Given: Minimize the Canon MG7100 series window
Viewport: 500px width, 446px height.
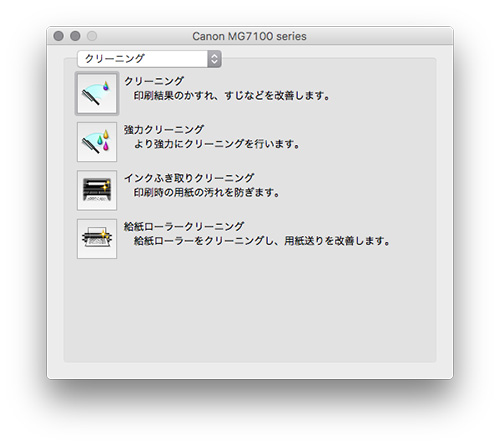Looking at the screenshot, I should tap(75, 36).
